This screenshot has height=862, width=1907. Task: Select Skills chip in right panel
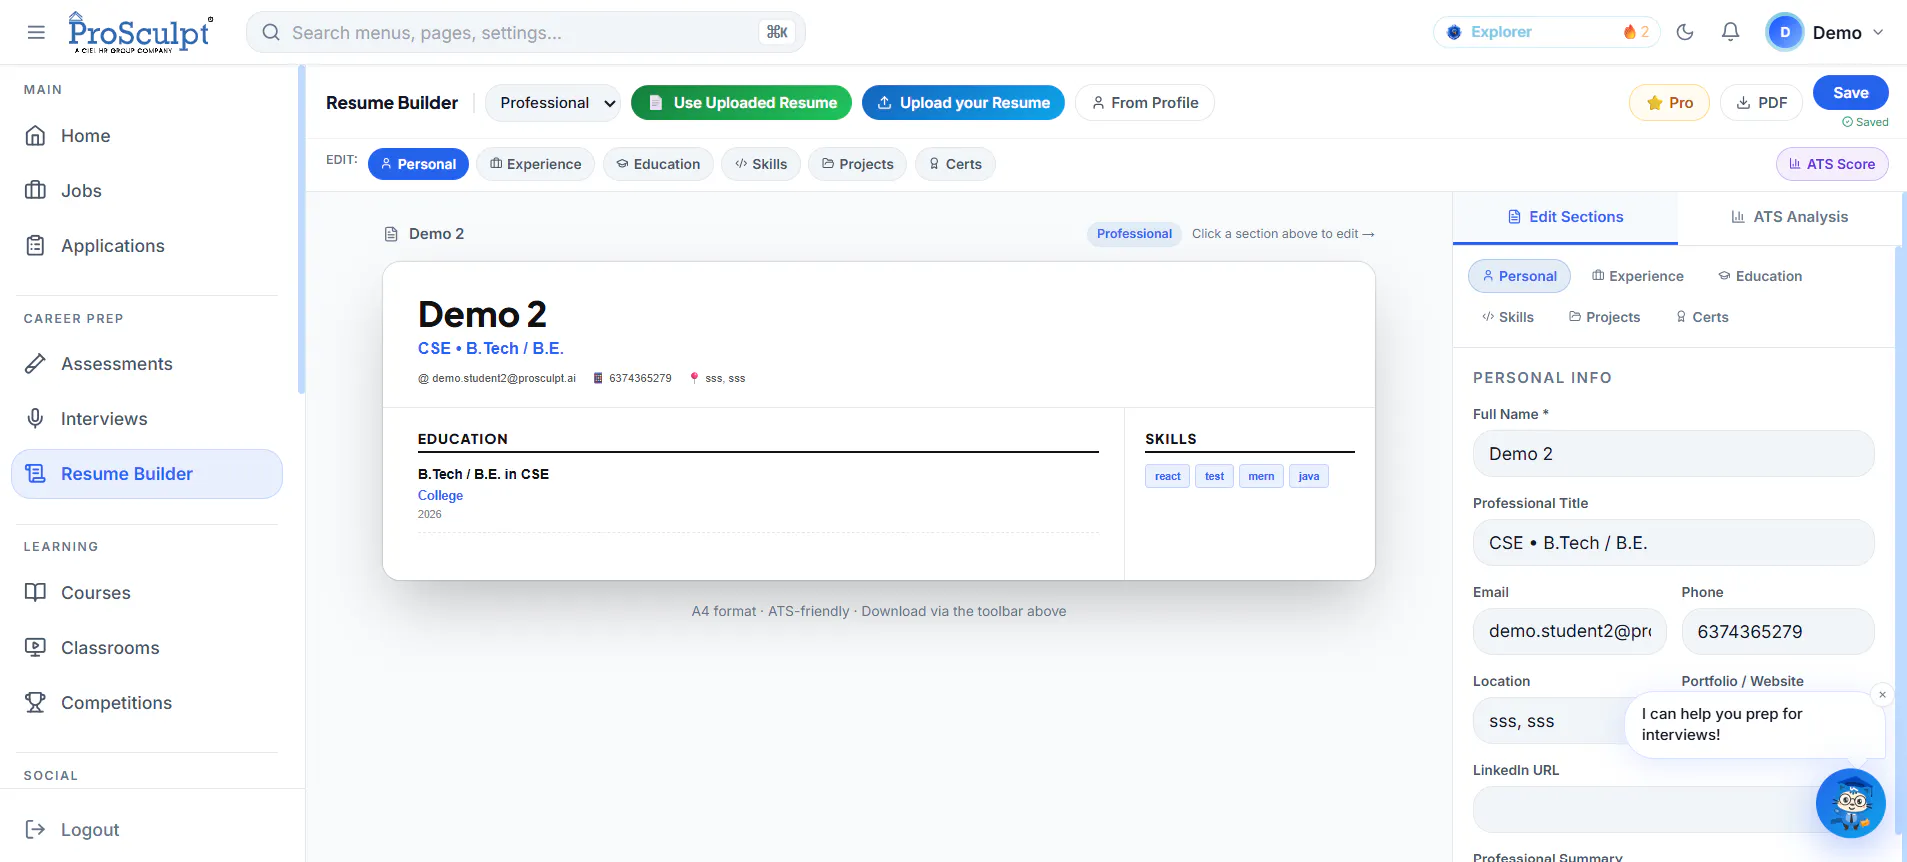point(1507,317)
